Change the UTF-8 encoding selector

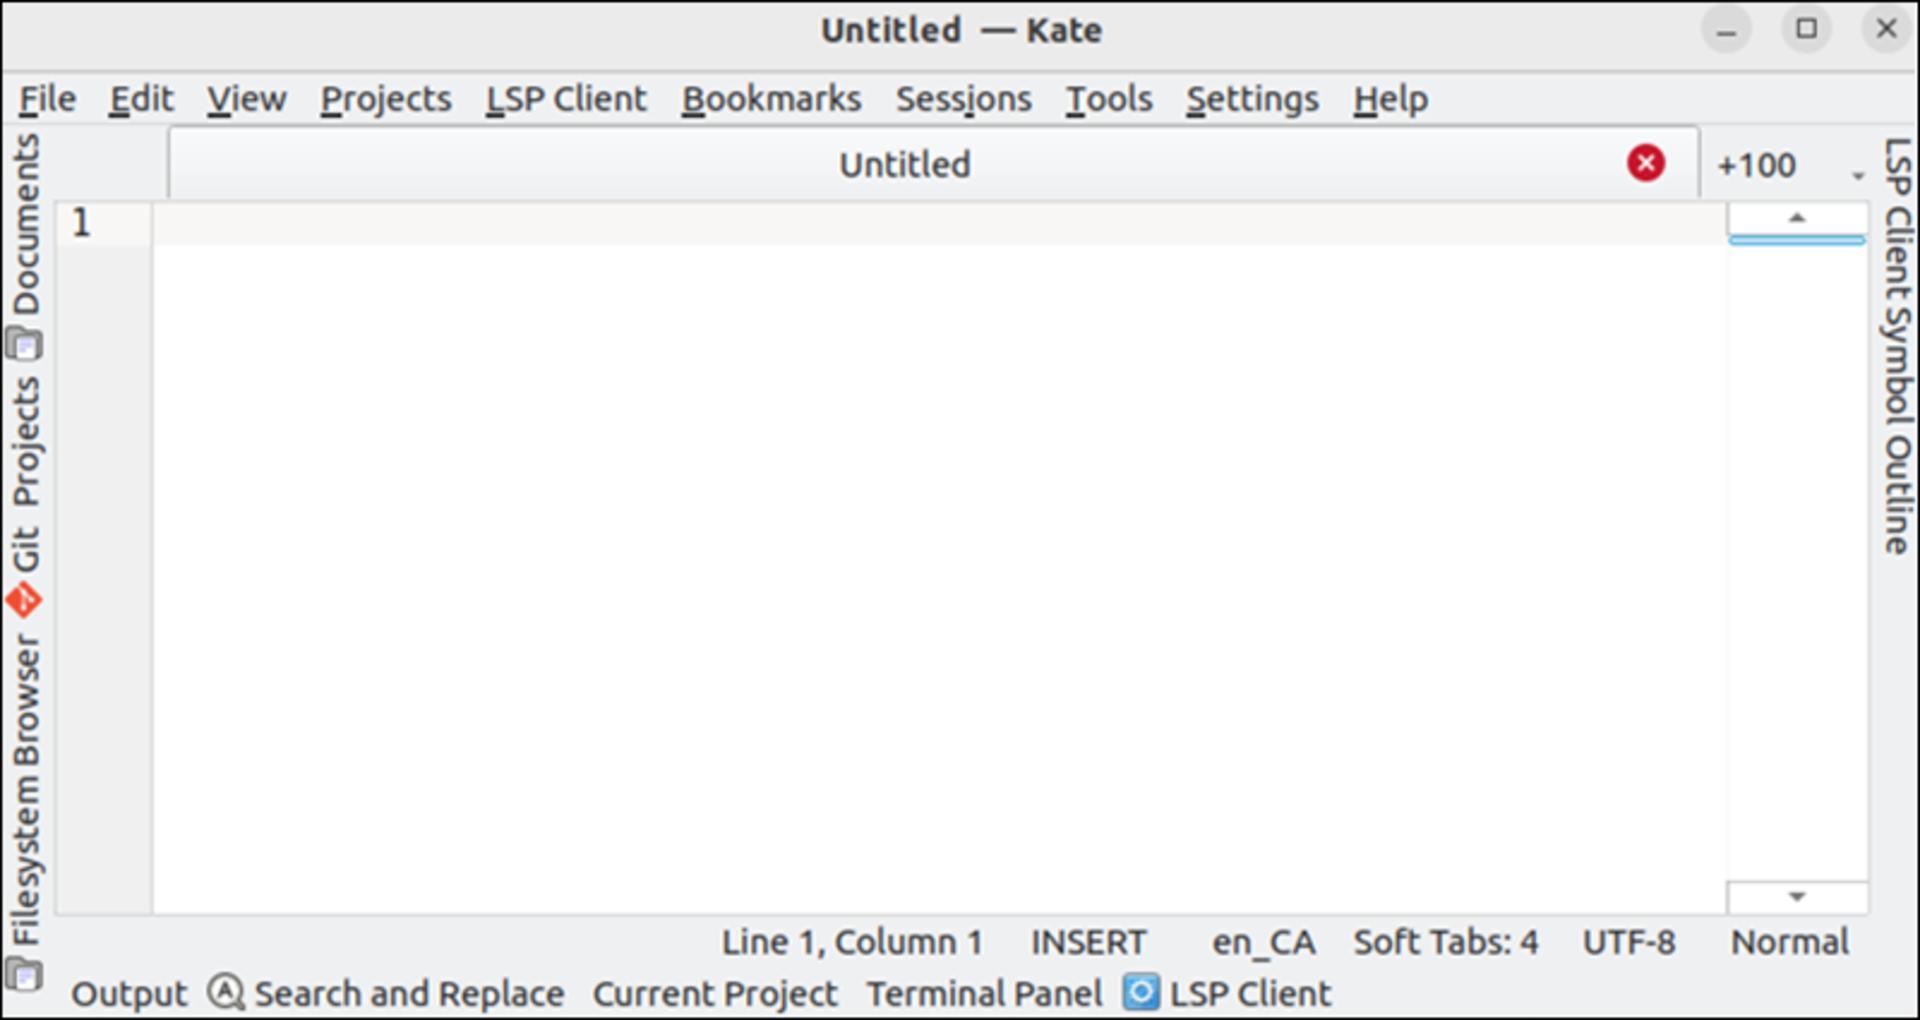click(1628, 942)
